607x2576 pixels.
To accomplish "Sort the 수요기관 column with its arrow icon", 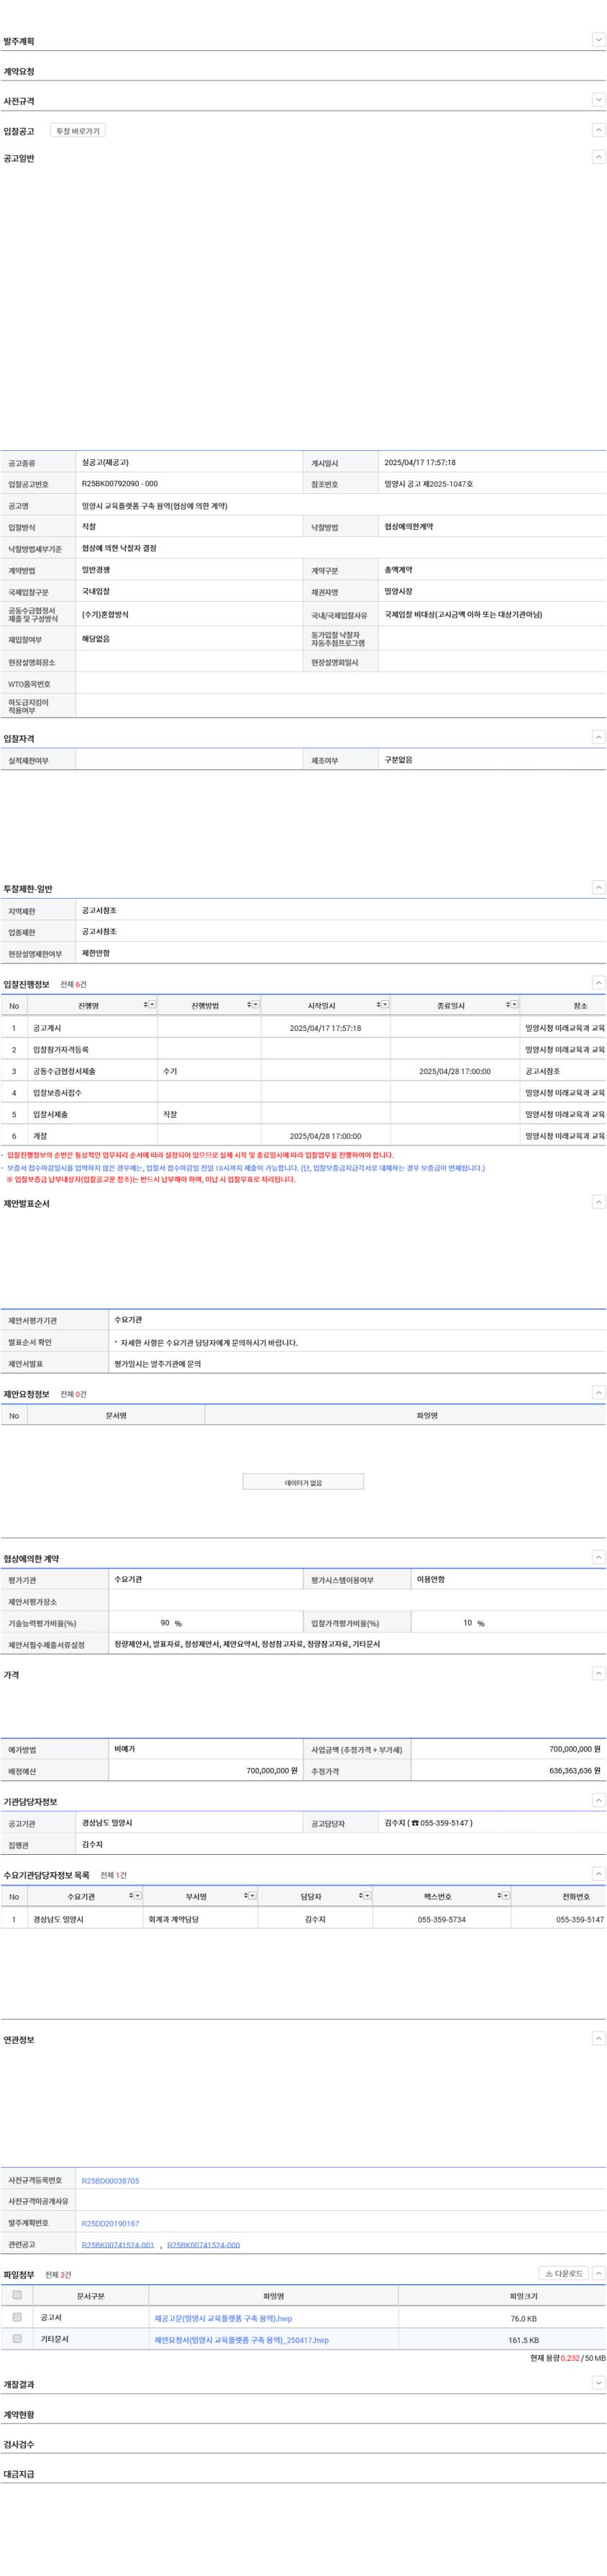I will point(132,1895).
